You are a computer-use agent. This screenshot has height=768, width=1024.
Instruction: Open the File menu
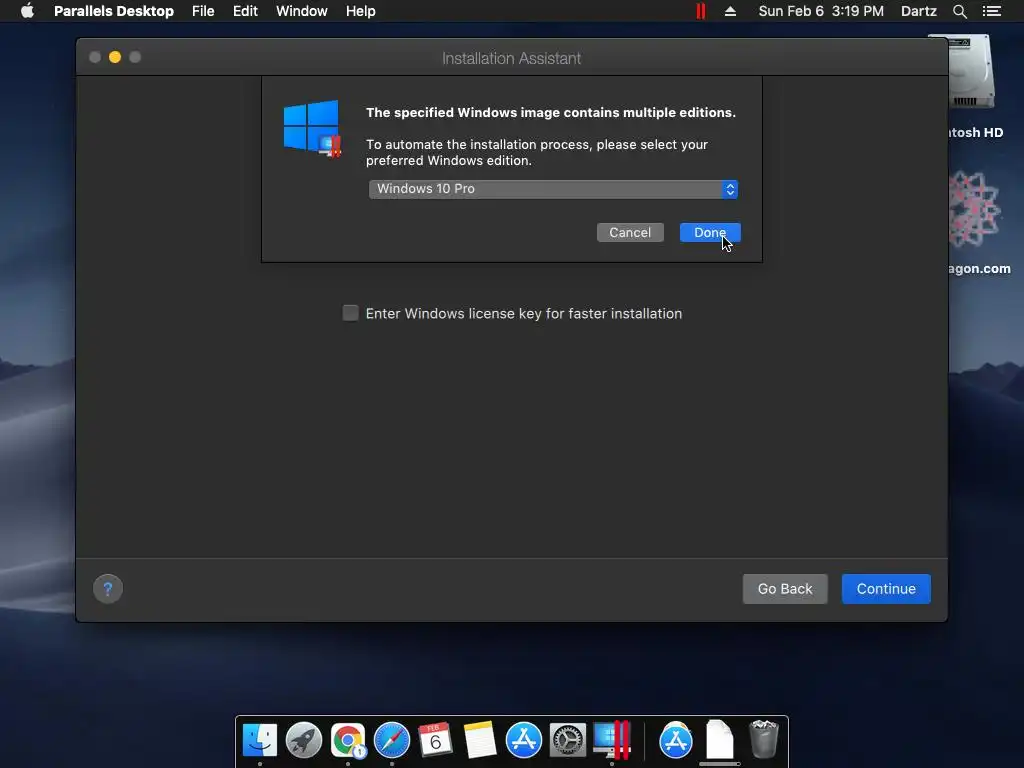203,11
